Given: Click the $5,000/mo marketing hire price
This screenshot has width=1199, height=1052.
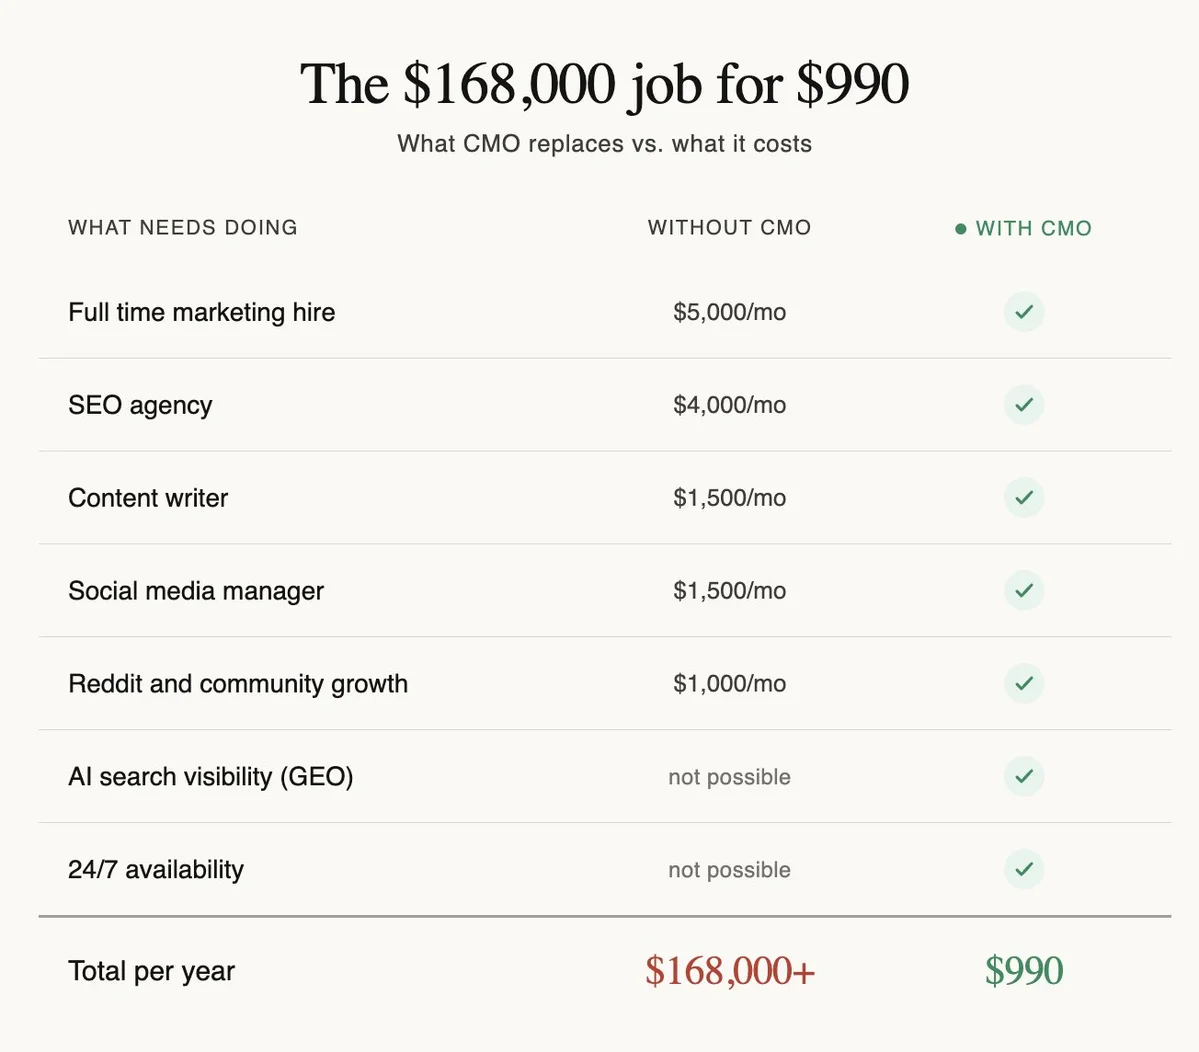Looking at the screenshot, I should coord(729,312).
